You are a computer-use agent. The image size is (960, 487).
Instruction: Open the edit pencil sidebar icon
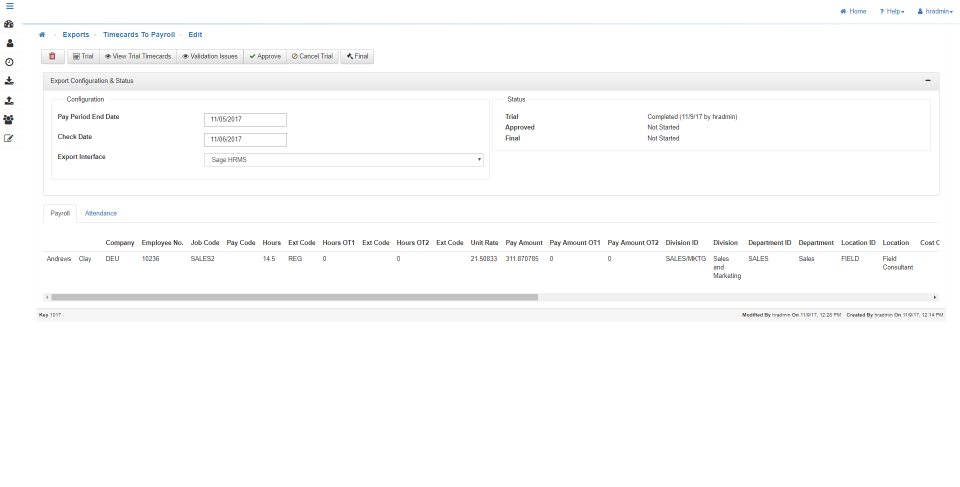[9, 138]
